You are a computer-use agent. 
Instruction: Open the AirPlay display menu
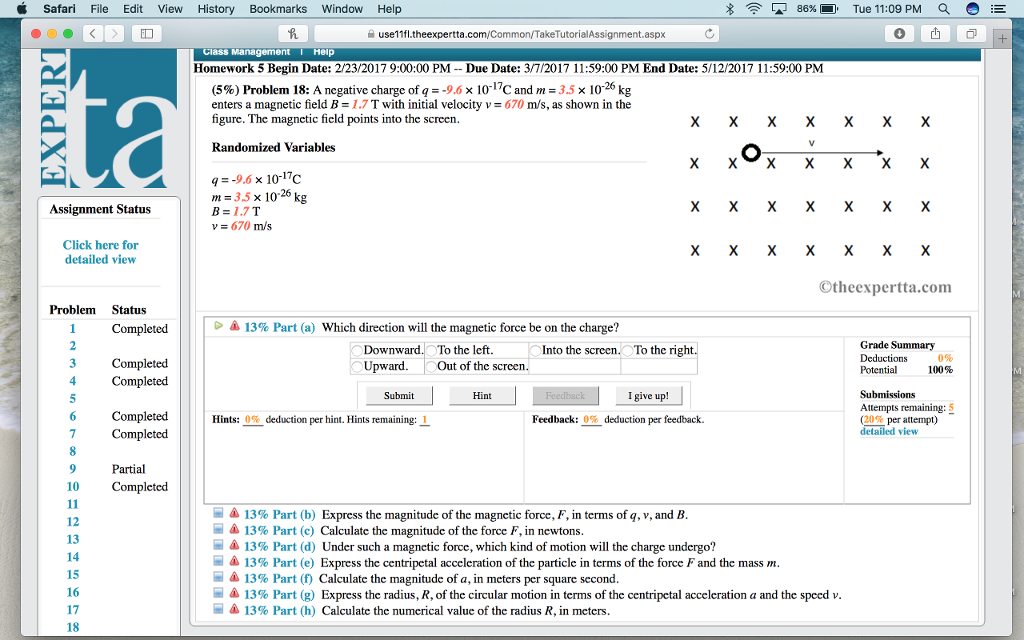779,8
